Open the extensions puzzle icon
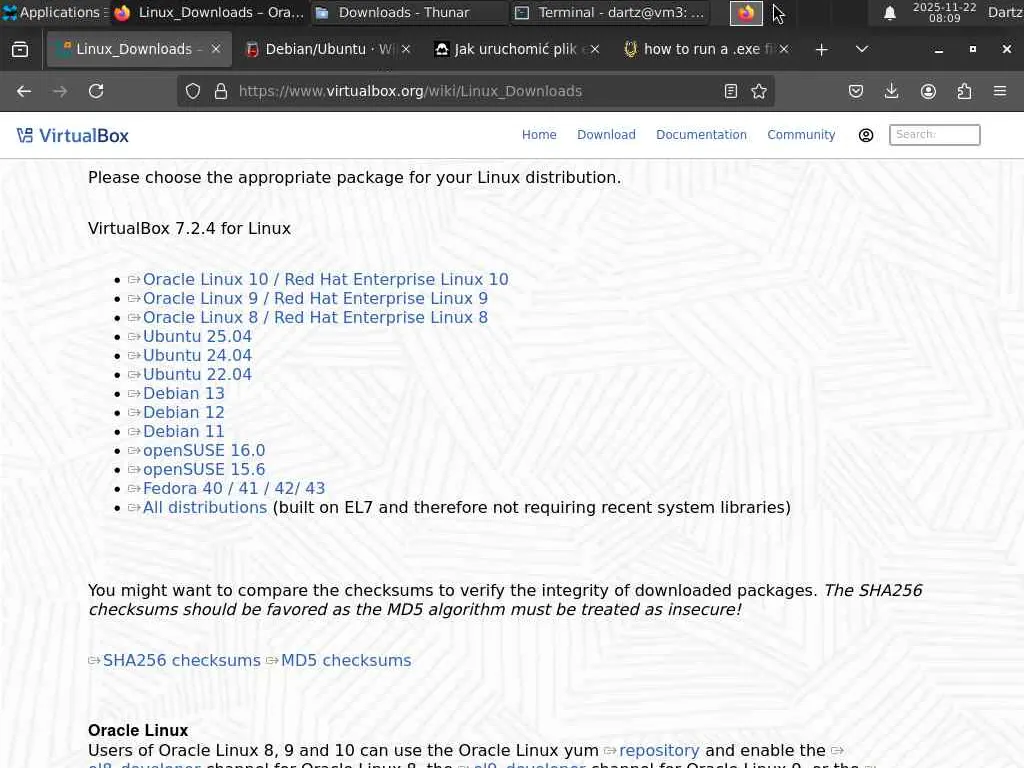1024x768 pixels. (x=964, y=91)
